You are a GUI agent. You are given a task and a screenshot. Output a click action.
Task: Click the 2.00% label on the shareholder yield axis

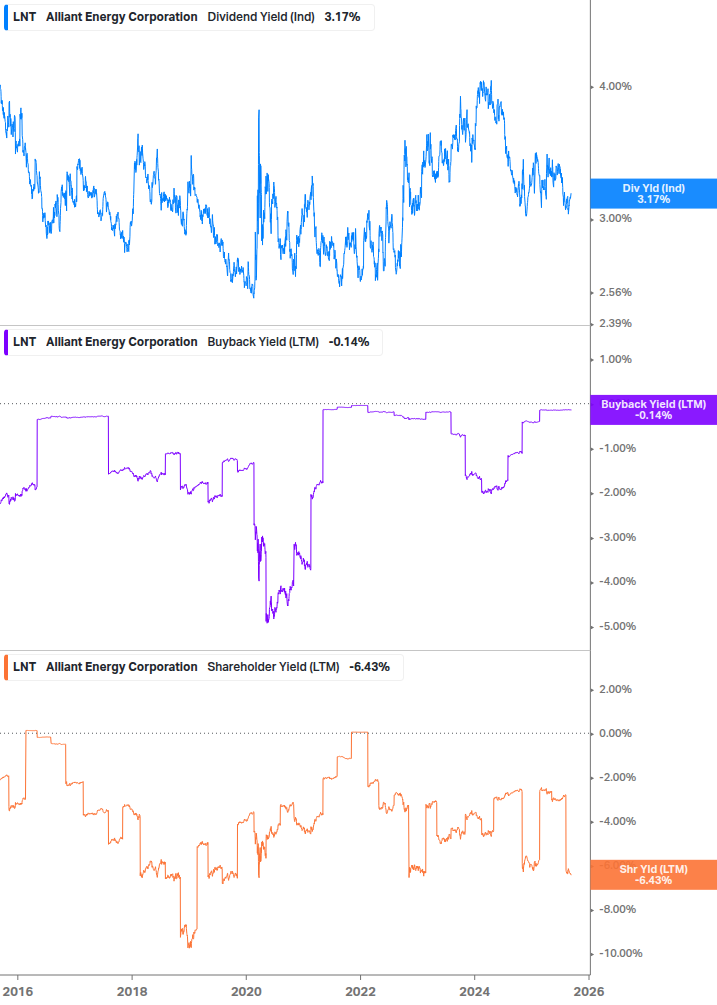[615, 690]
